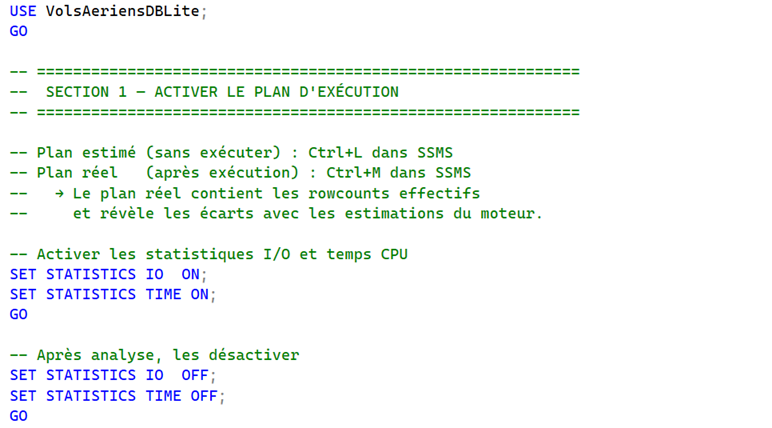This screenshot has width=772, height=428.
Task: Click the Ctrl+M text in the comment
Action: pyautogui.click(x=354, y=172)
